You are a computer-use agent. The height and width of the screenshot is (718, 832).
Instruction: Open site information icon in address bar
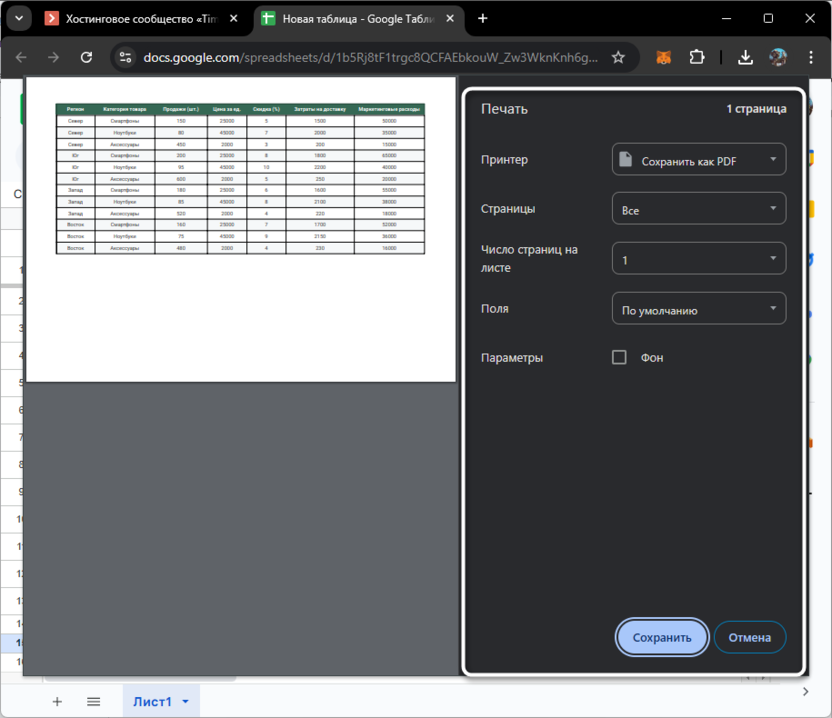125,57
